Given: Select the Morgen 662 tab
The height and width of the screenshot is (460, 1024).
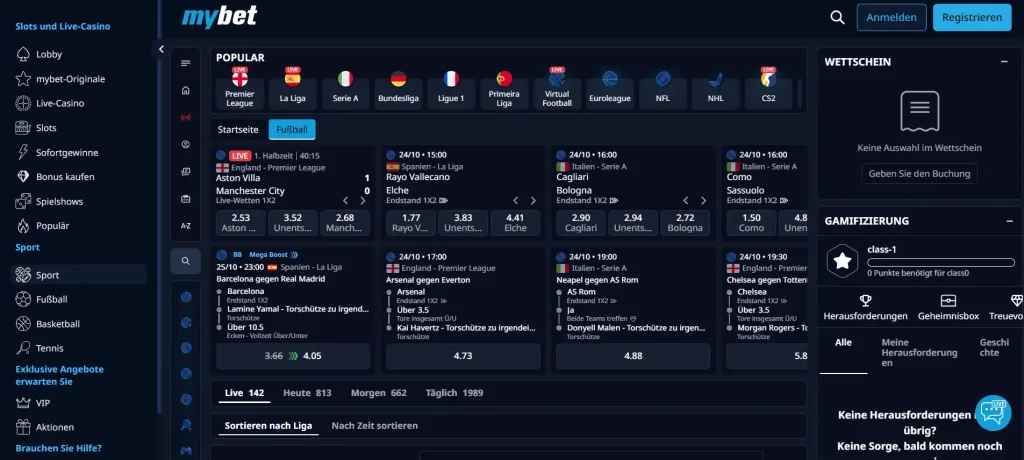Looking at the screenshot, I should tap(379, 393).
